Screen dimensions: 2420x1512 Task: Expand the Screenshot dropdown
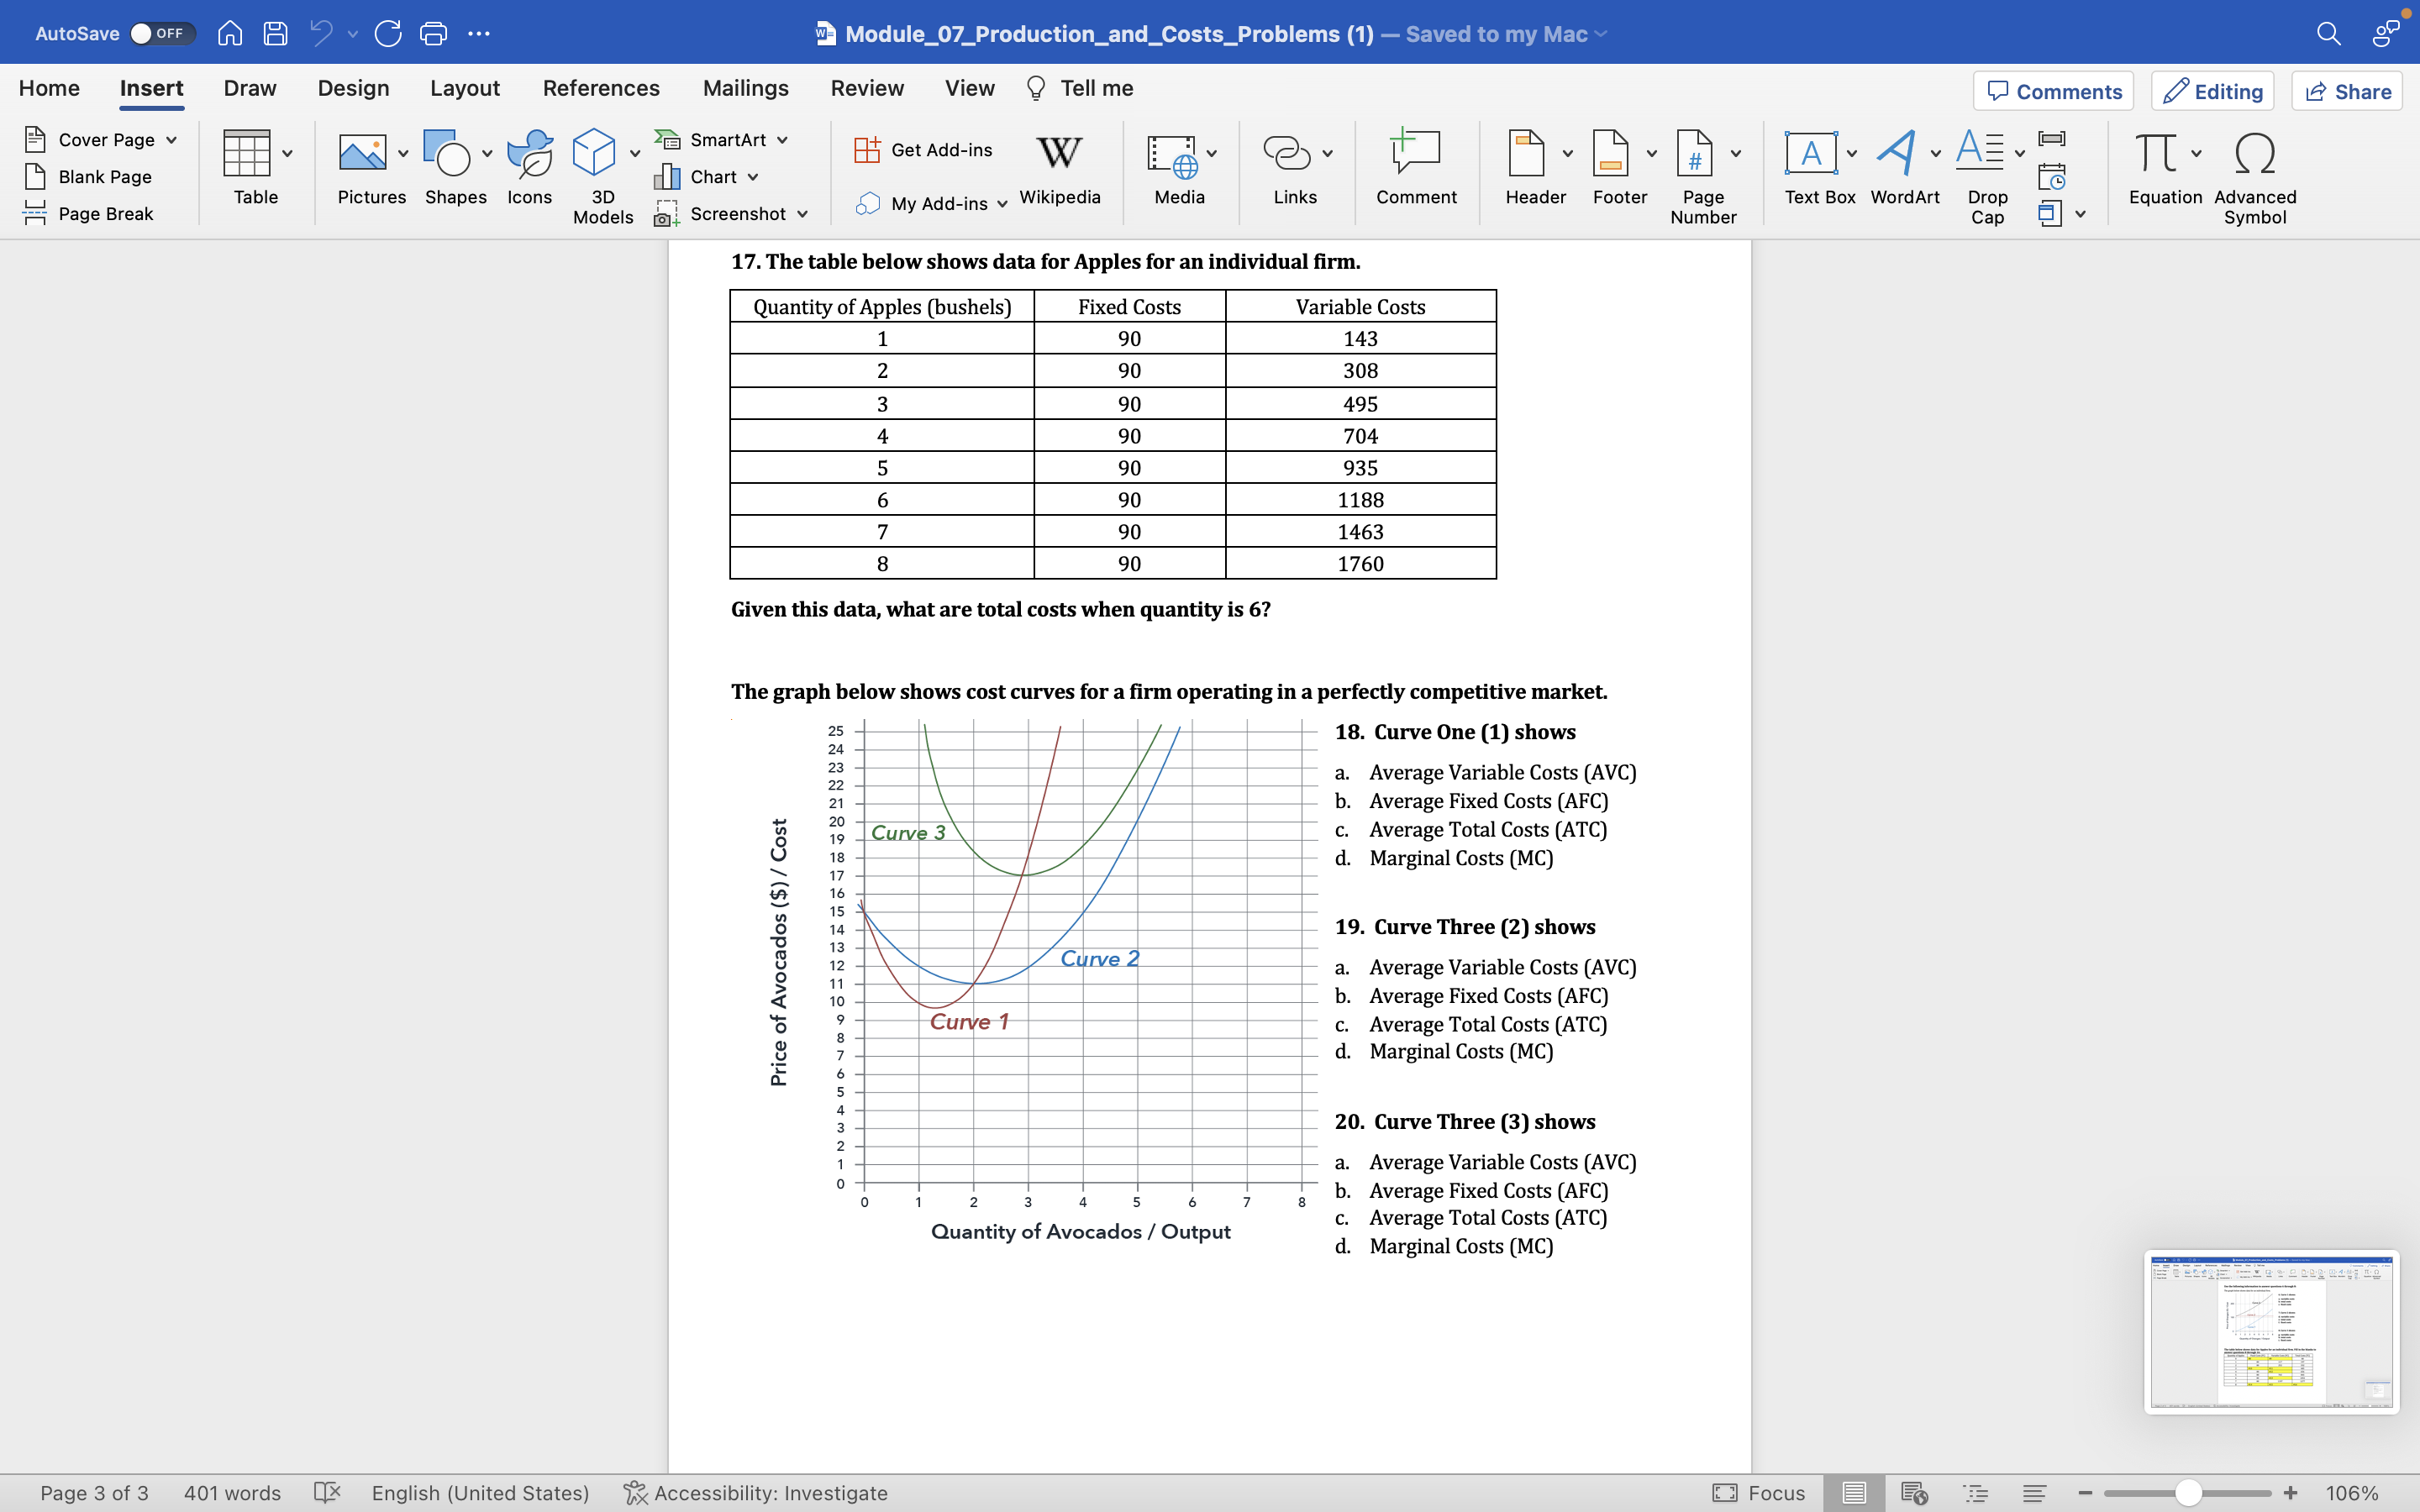803,214
